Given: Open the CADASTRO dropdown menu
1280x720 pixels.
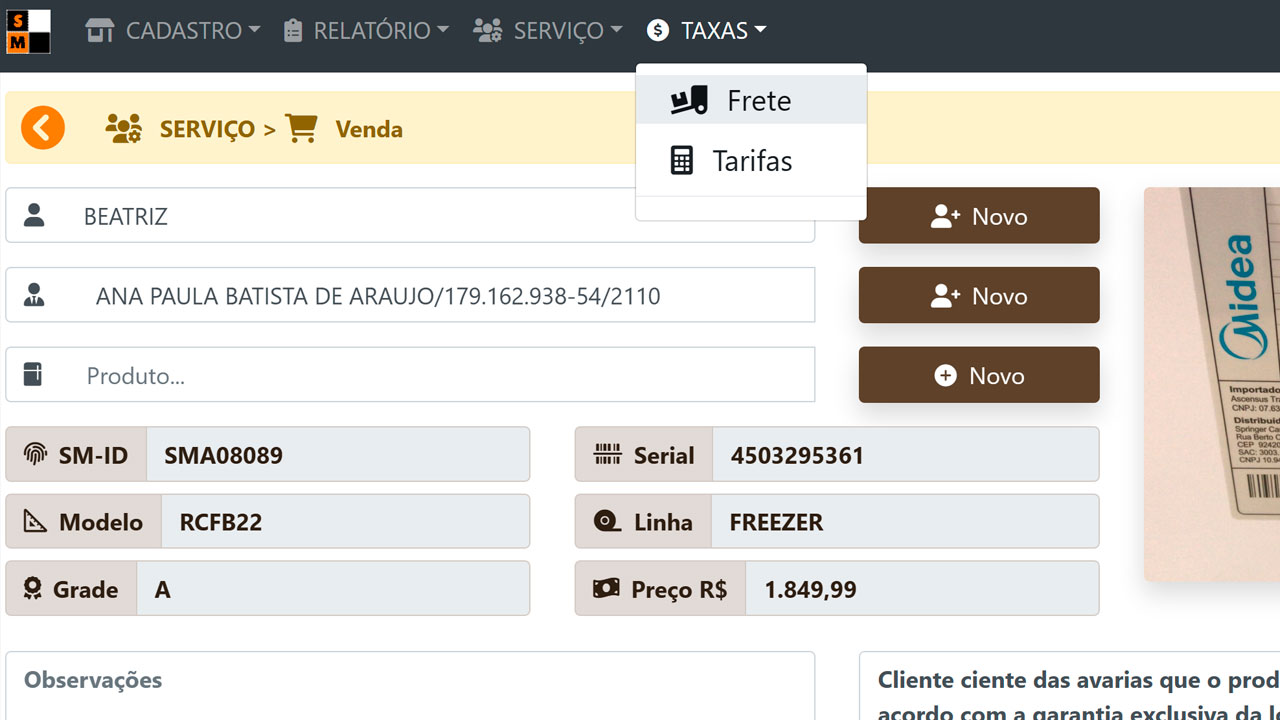Looking at the screenshot, I should (x=173, y=31).
